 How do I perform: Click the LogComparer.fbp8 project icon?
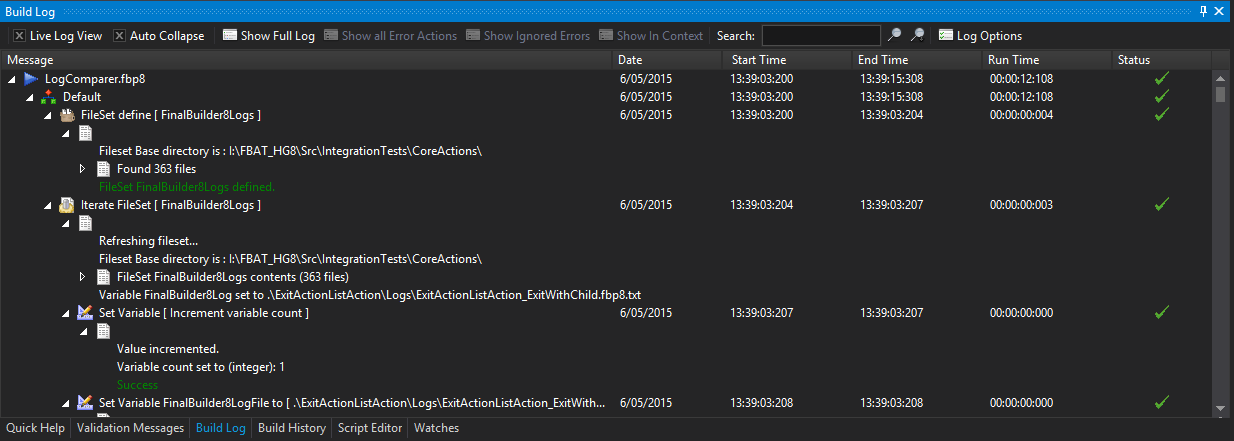coord(31,78)
